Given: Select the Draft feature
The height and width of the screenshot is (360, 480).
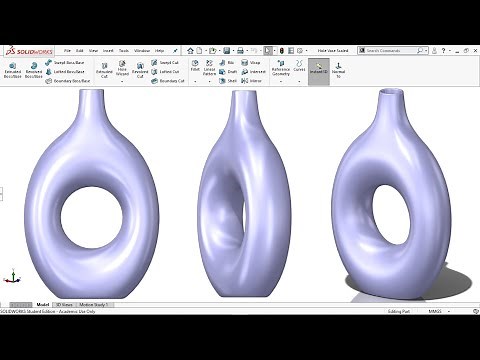Looking at the screenshot, I should pos(228,72).
